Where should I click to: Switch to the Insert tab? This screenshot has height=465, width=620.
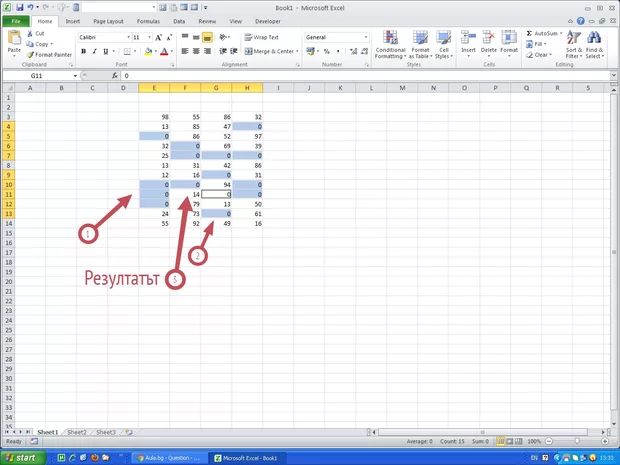point(73,21)
